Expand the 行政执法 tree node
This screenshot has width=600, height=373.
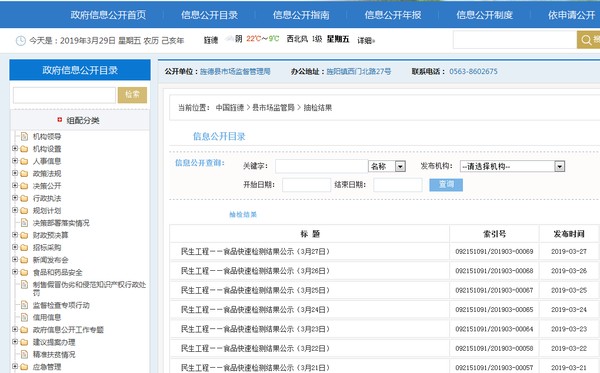click(15, 198)
